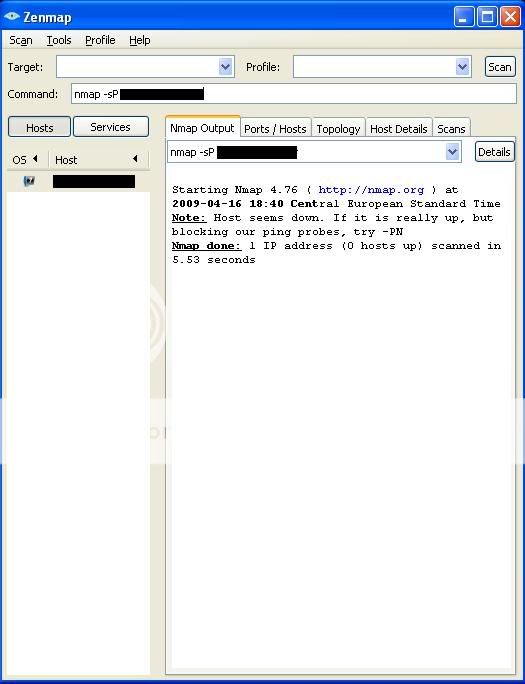Open the Scan menu
The width and height of the screenshot is (525, 684).
point(21,41)
